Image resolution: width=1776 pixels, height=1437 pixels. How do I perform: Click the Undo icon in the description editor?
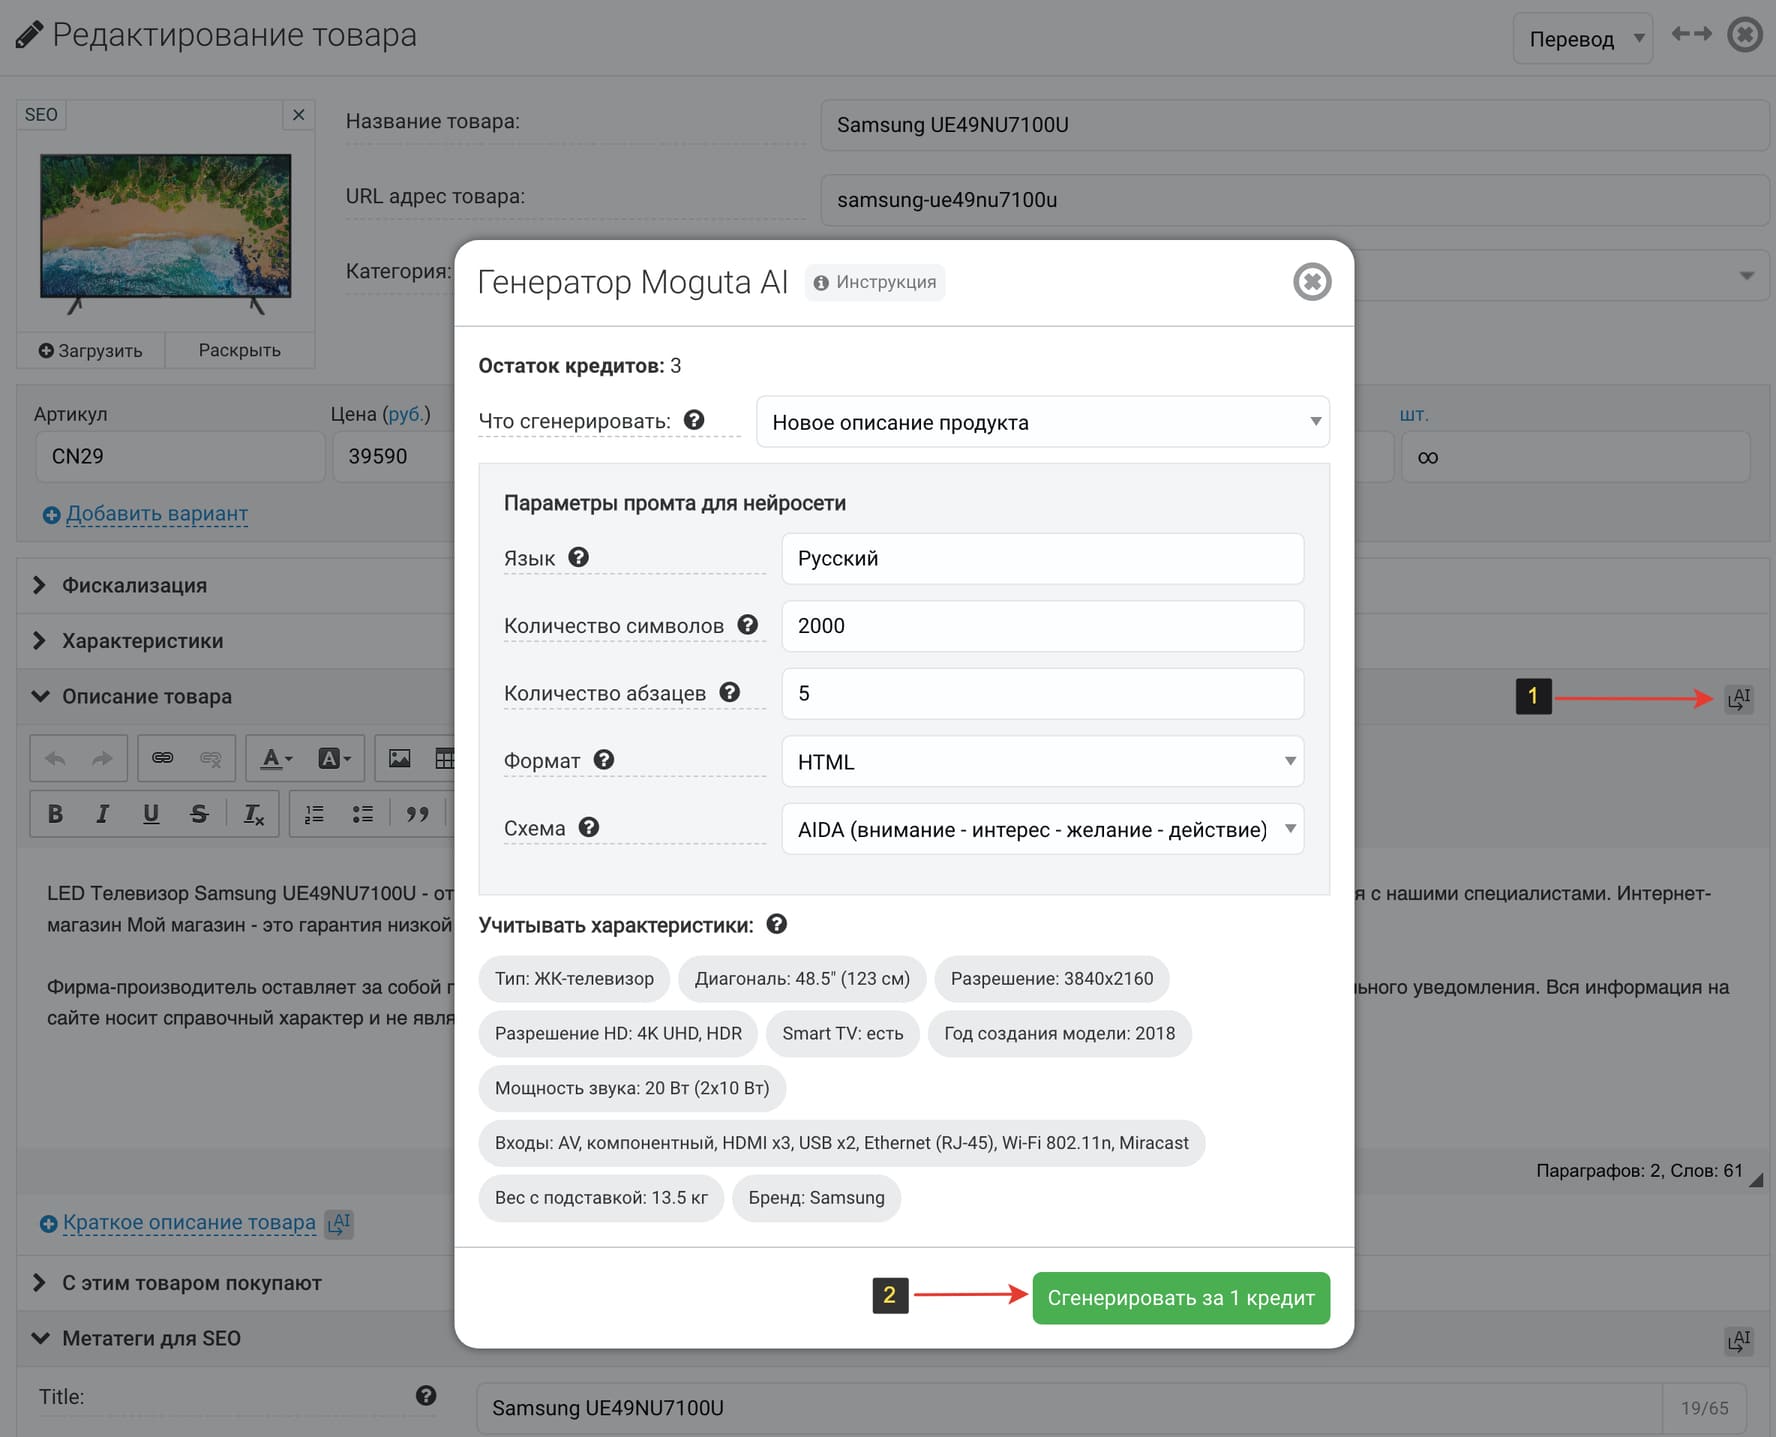pos(55,757)
